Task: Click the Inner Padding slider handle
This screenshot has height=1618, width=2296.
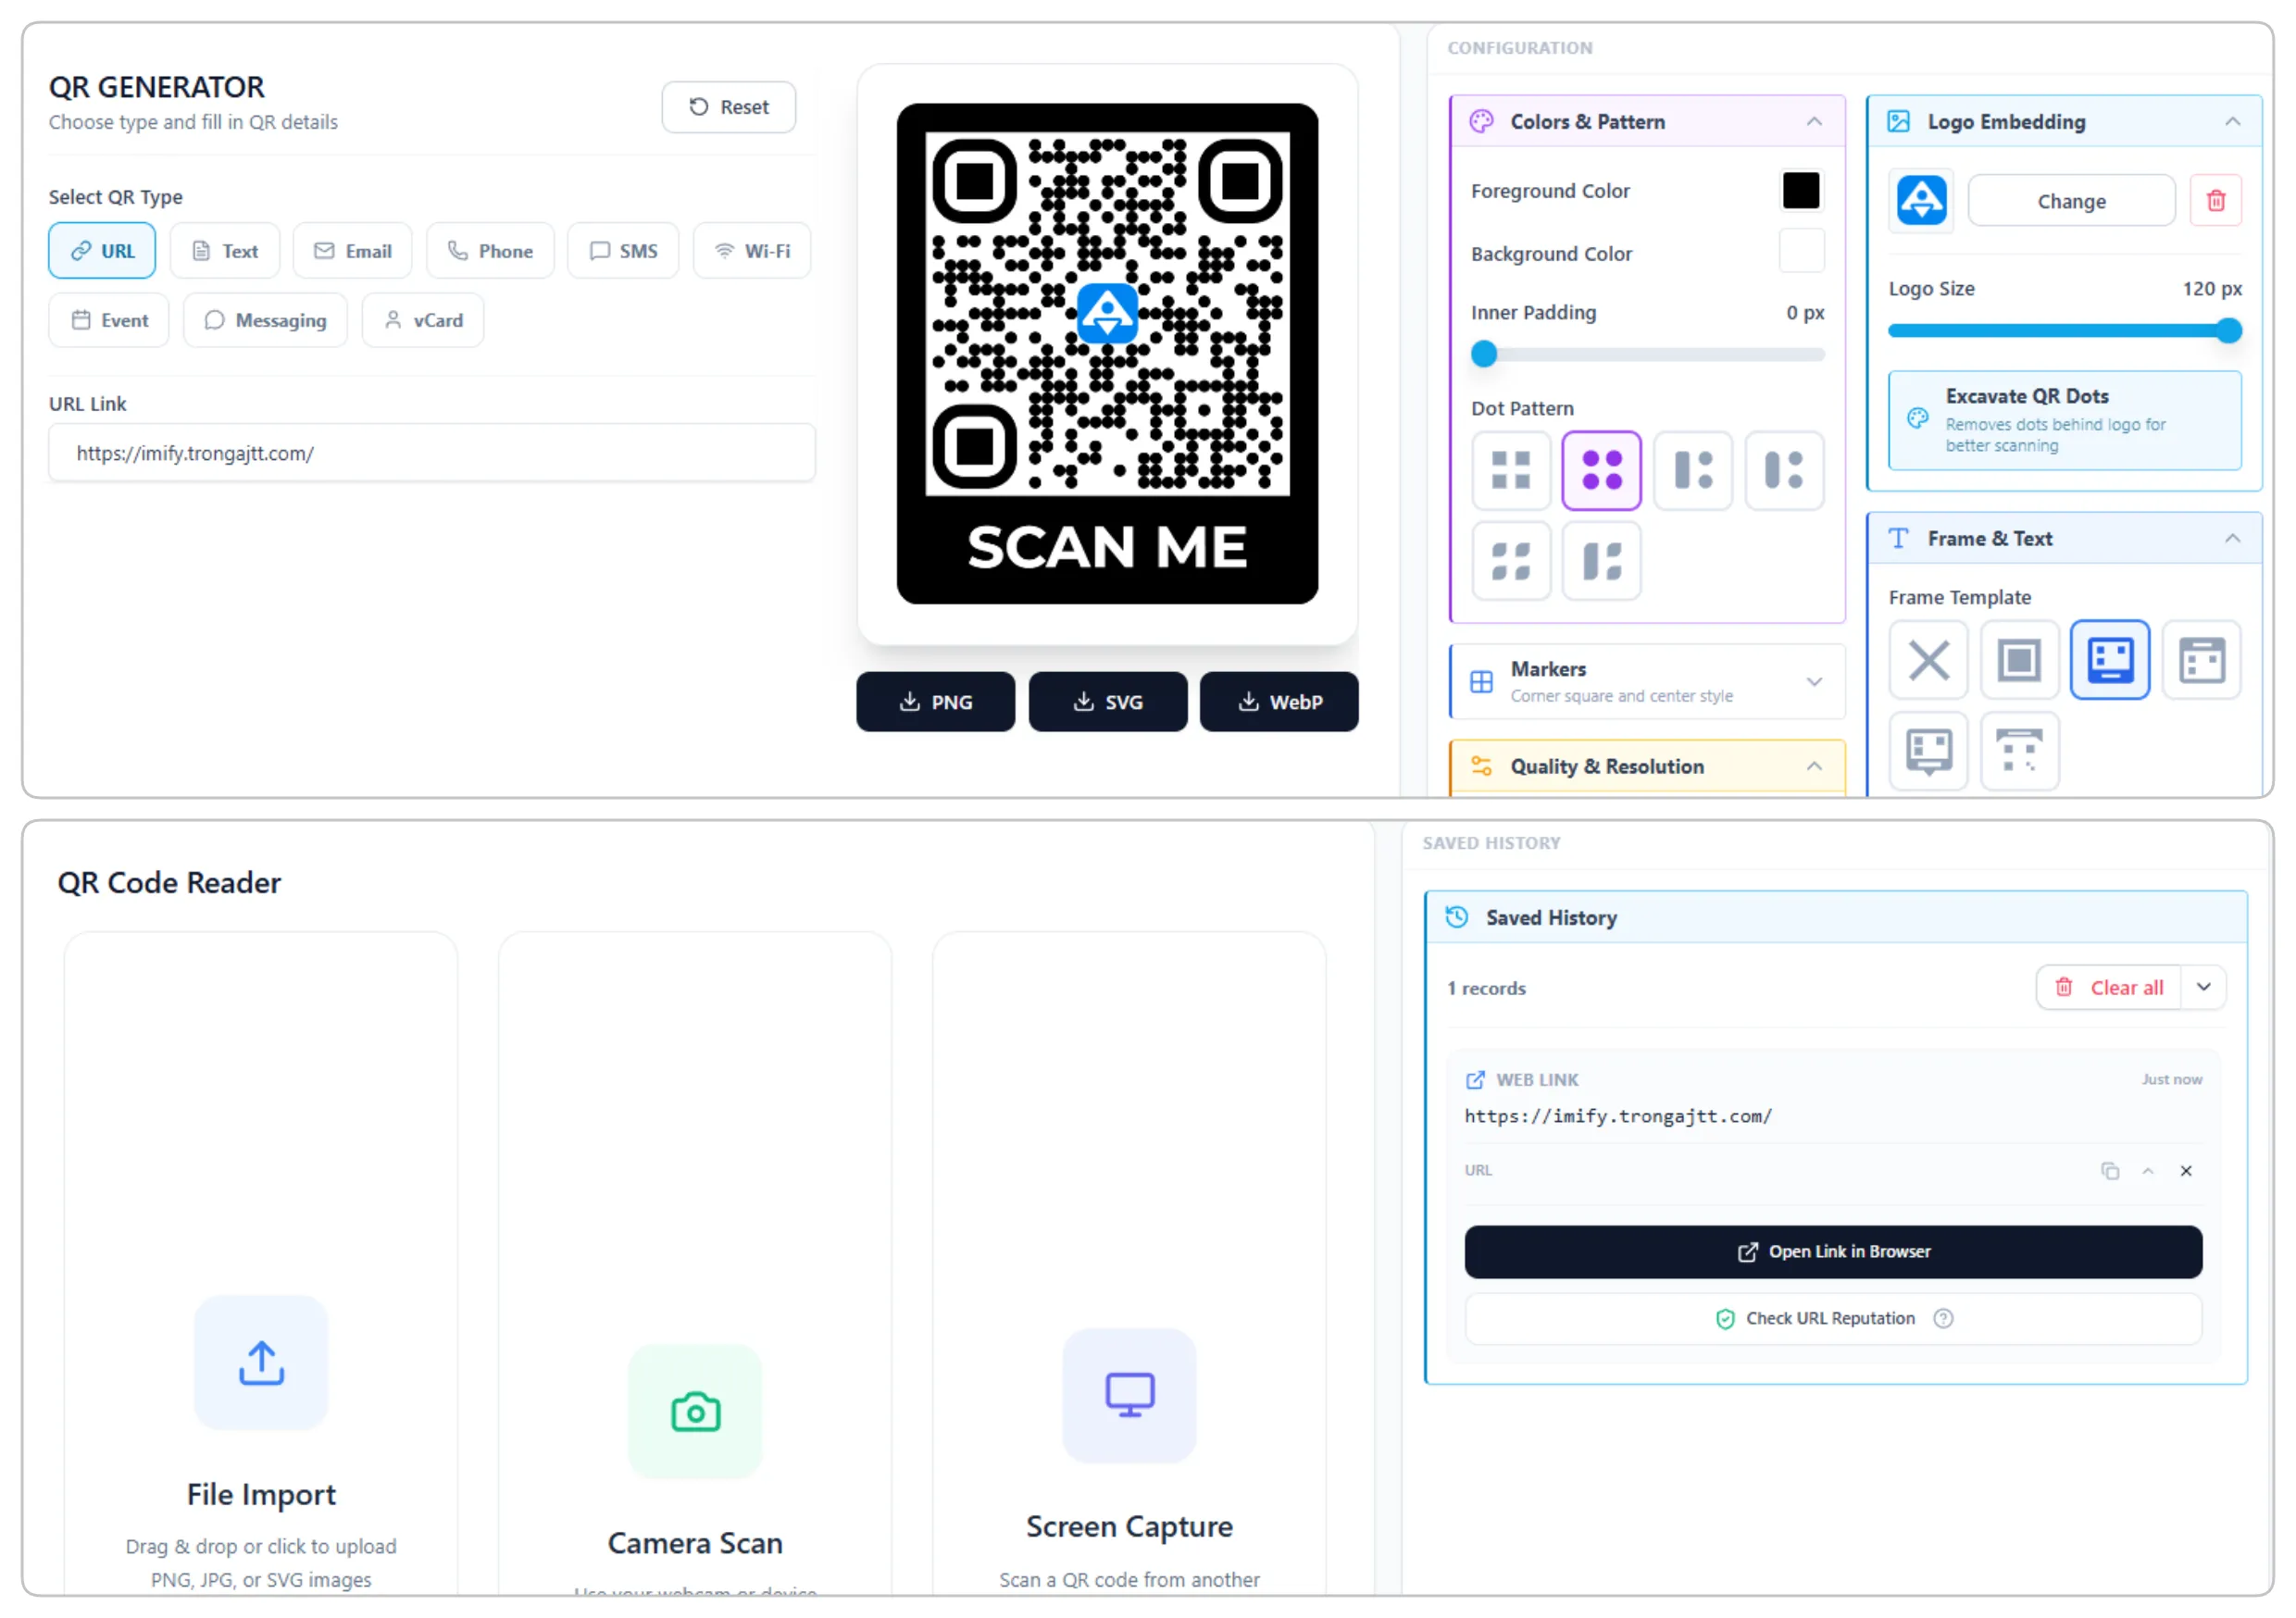Action: pos(1484,354)
